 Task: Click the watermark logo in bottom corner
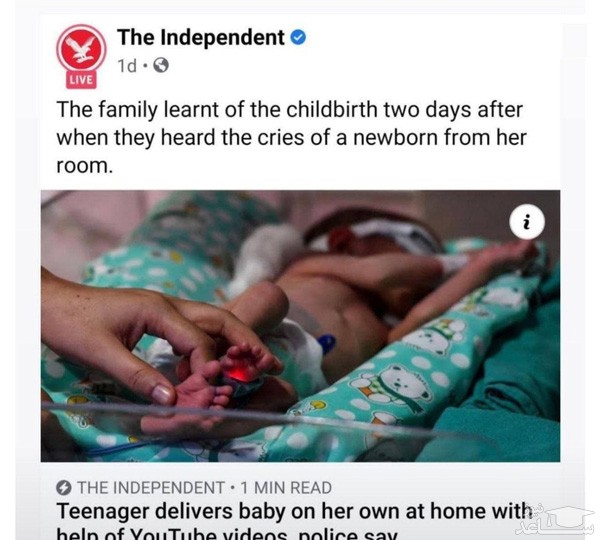[x=555, y=521]
